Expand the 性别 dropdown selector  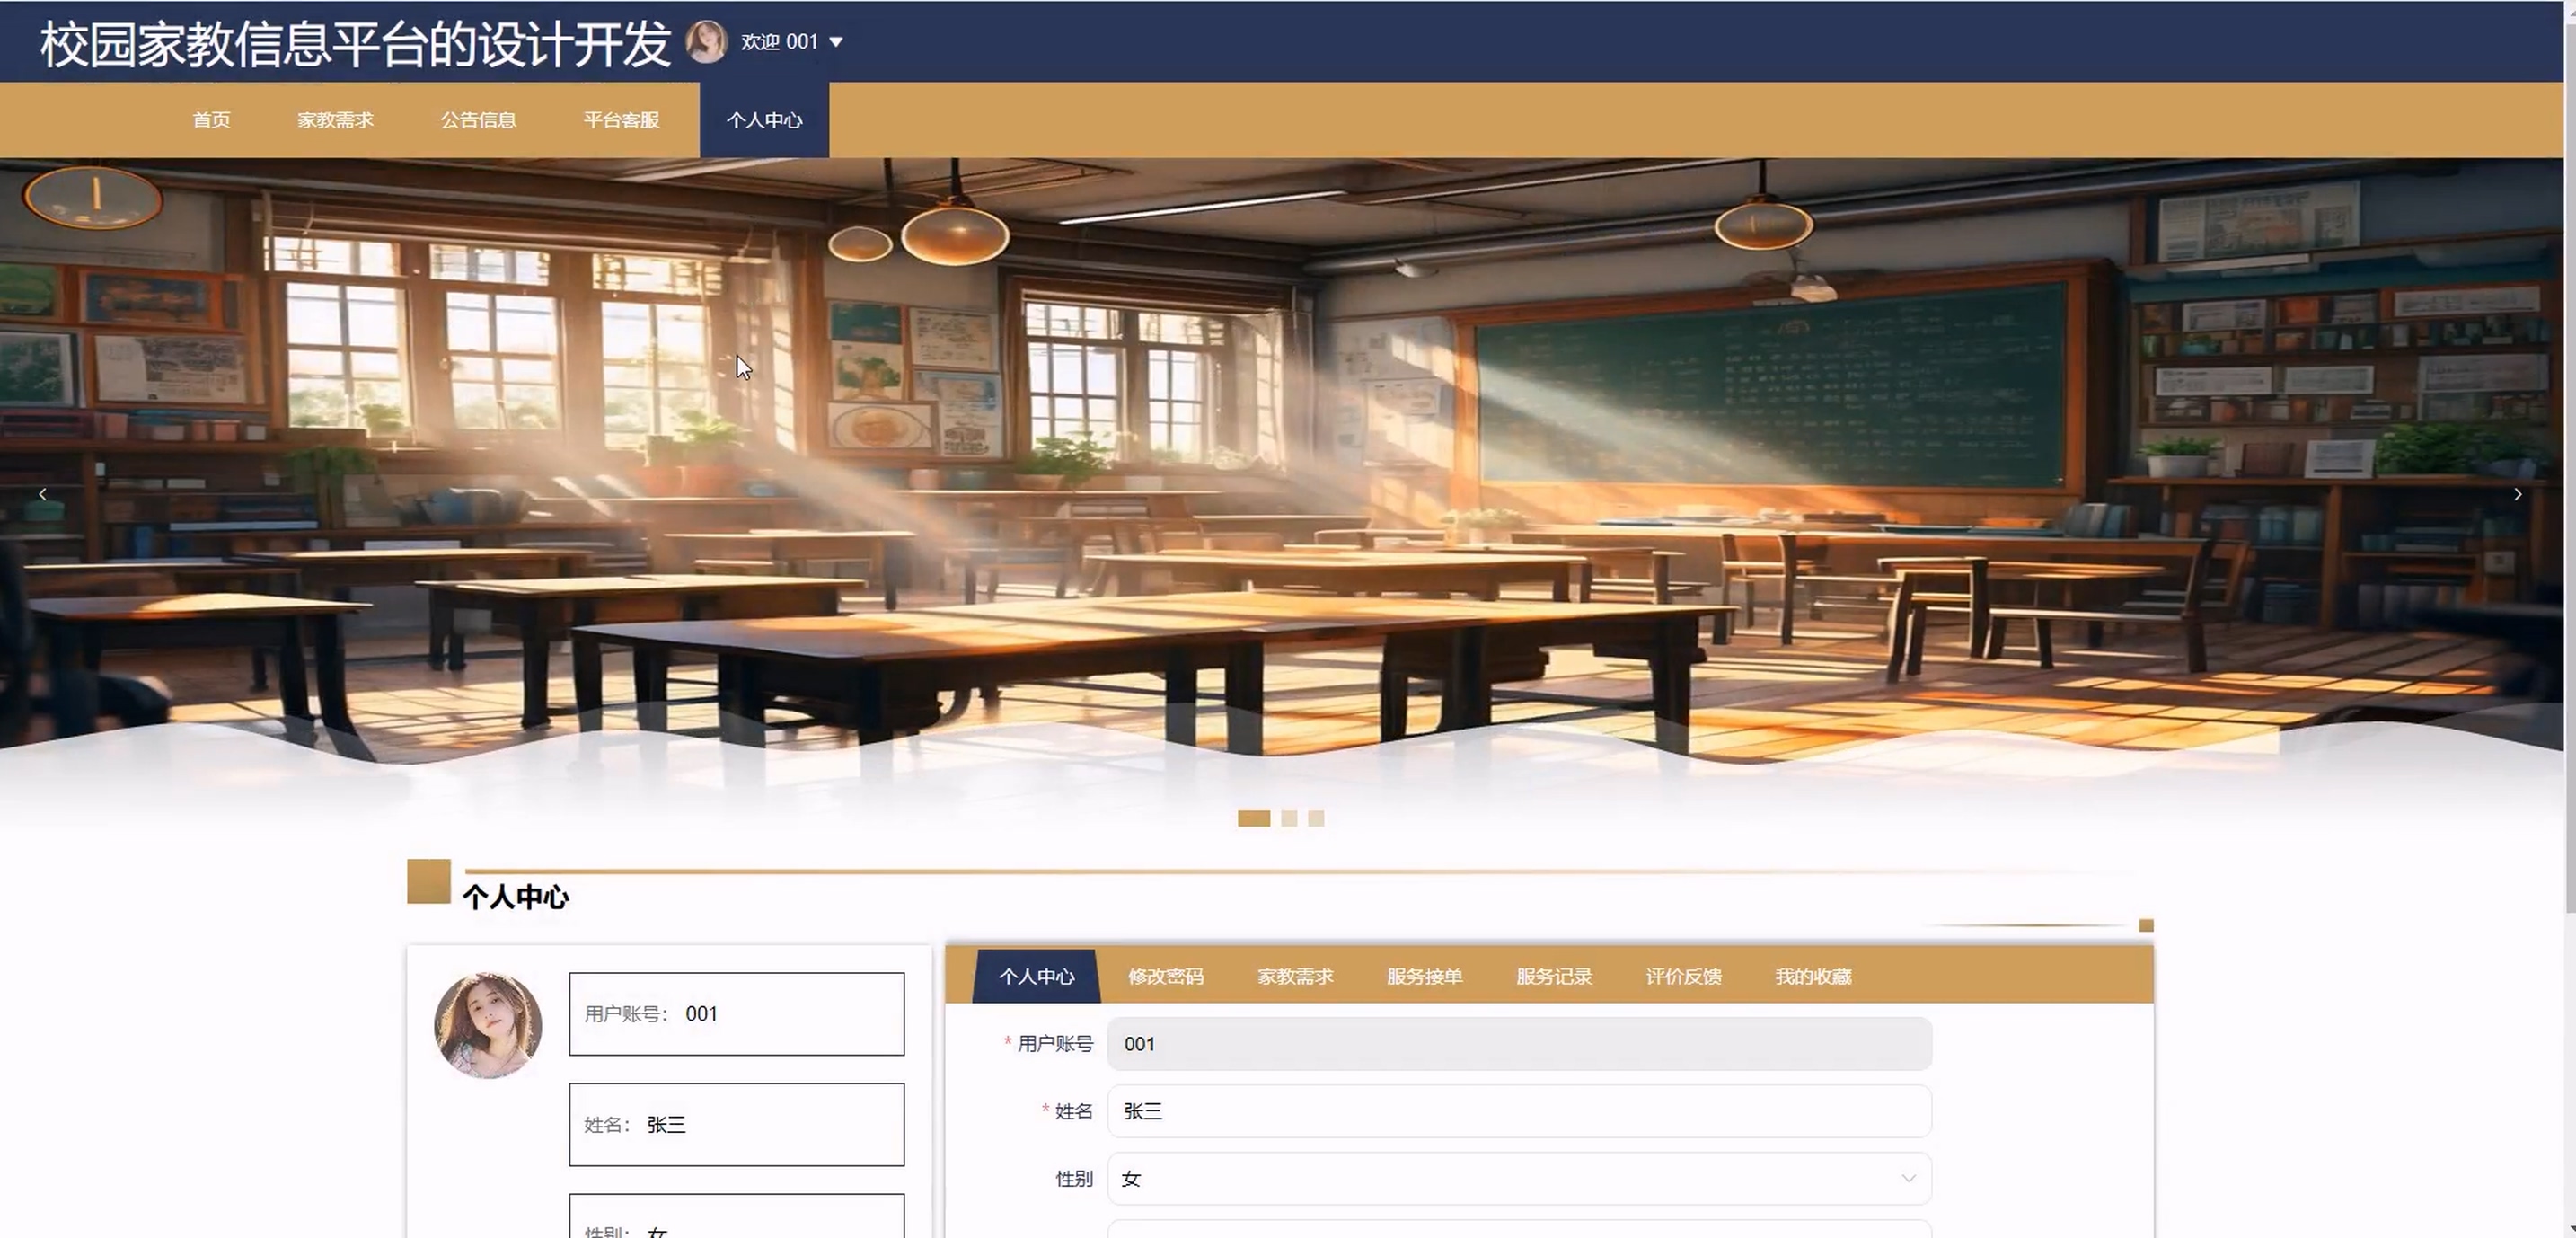point(1518,1178)
